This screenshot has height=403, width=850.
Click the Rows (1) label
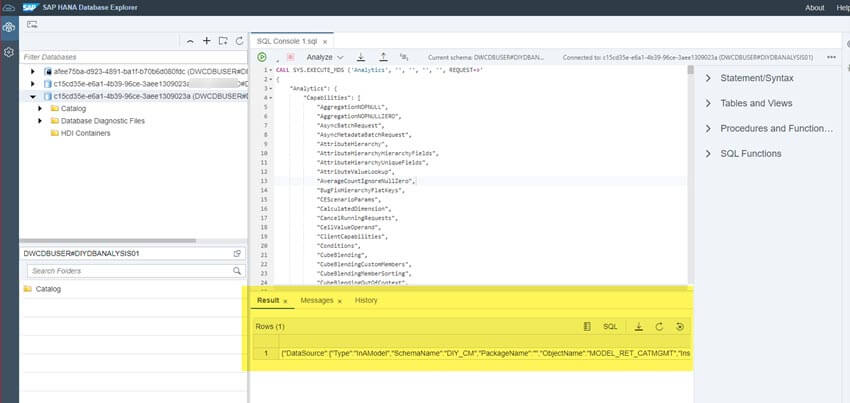tap(269, 327)
